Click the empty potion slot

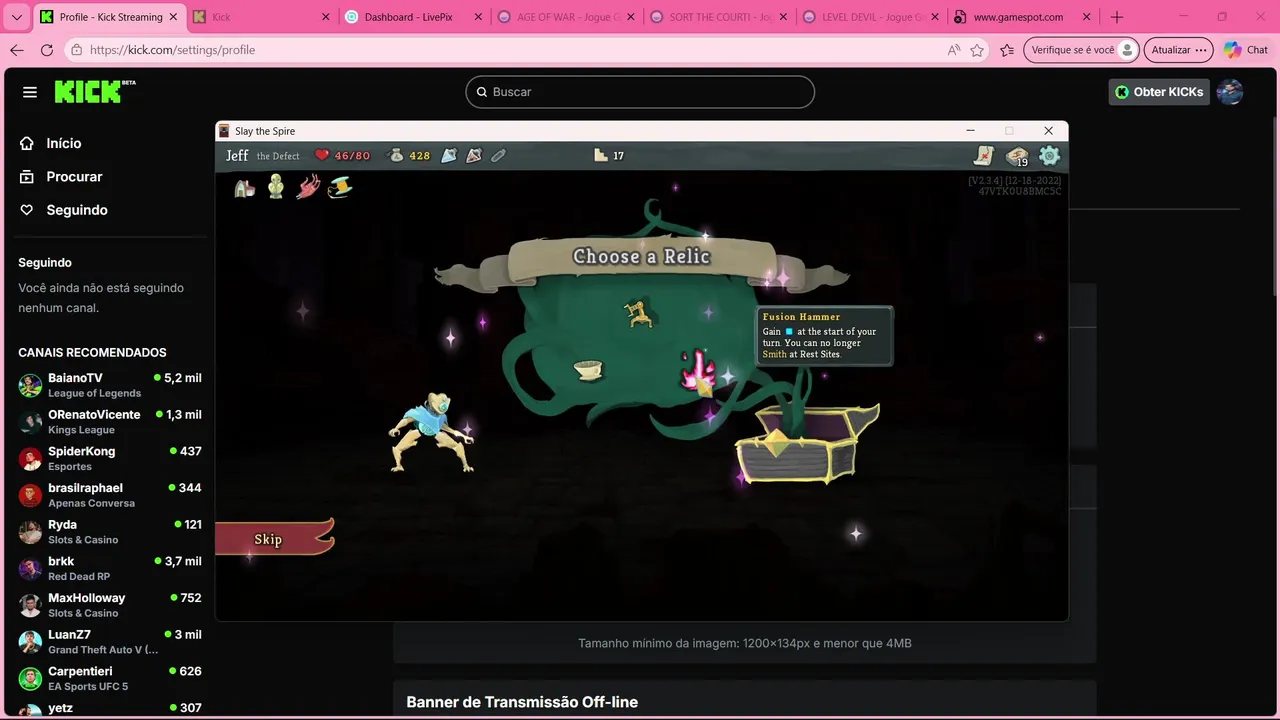coord(498,155)
